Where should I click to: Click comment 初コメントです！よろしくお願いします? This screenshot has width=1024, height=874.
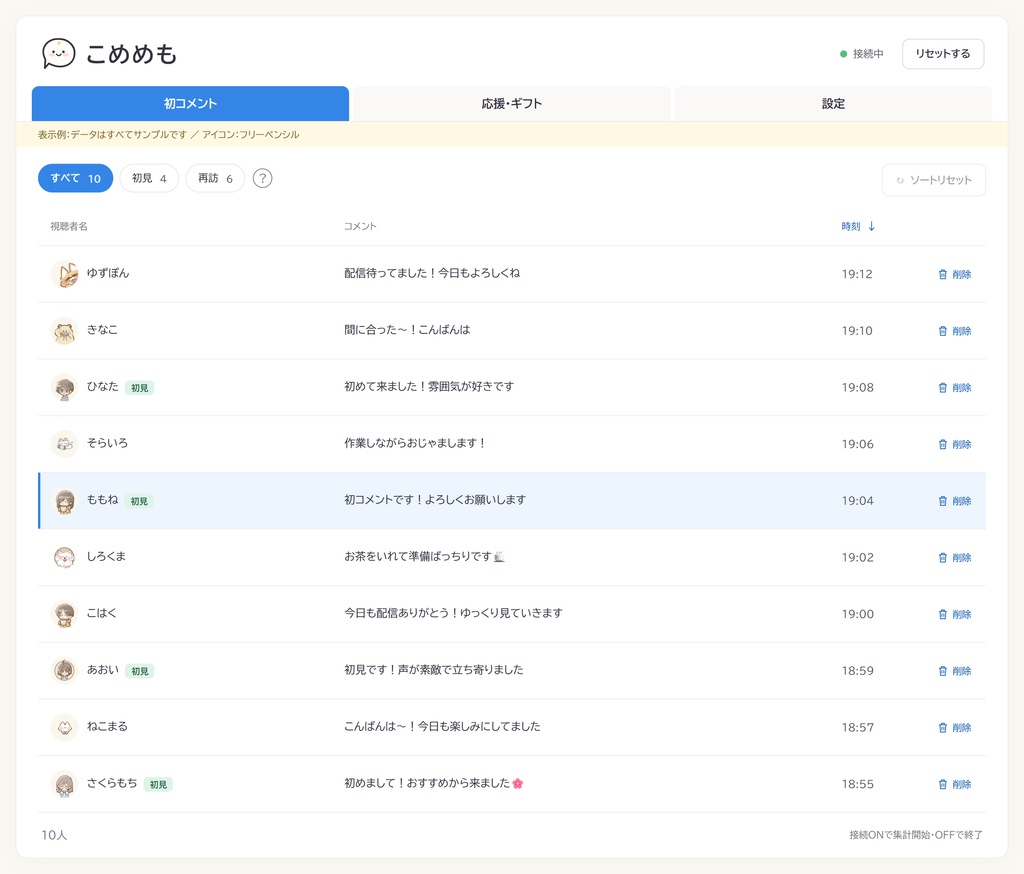[435, 500]
